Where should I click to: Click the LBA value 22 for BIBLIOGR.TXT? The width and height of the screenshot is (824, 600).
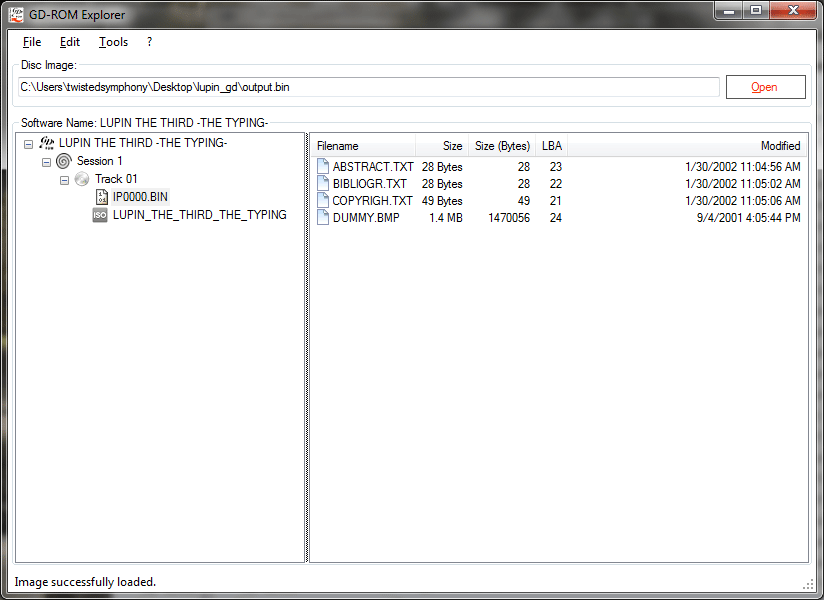pos(555,184)
